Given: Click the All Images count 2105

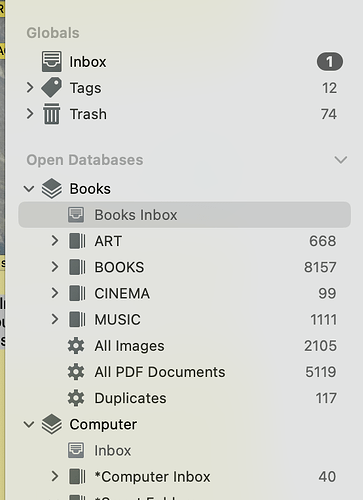Looking at the screenshot, I should 320,346.
